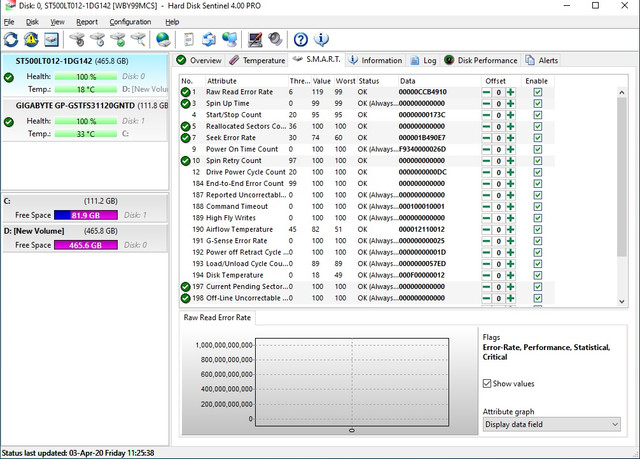Uncheck Enable for Command Timeout

click(x=538, y=206)
